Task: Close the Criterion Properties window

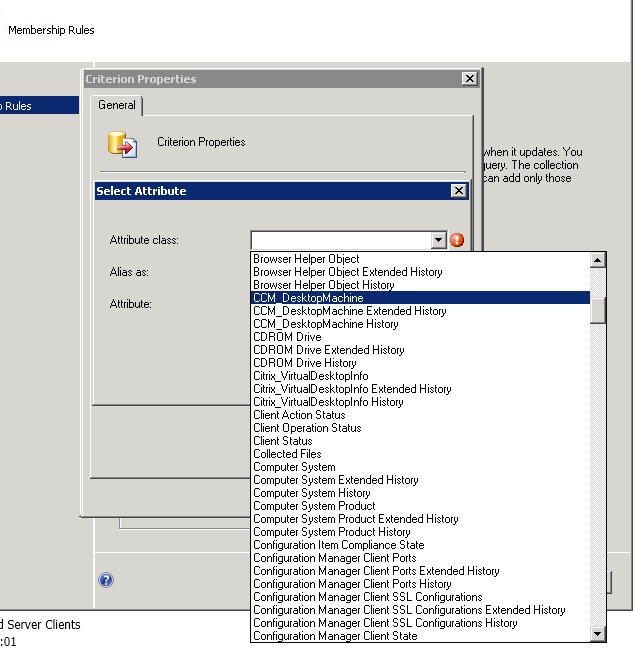Action: click(470, 79)
